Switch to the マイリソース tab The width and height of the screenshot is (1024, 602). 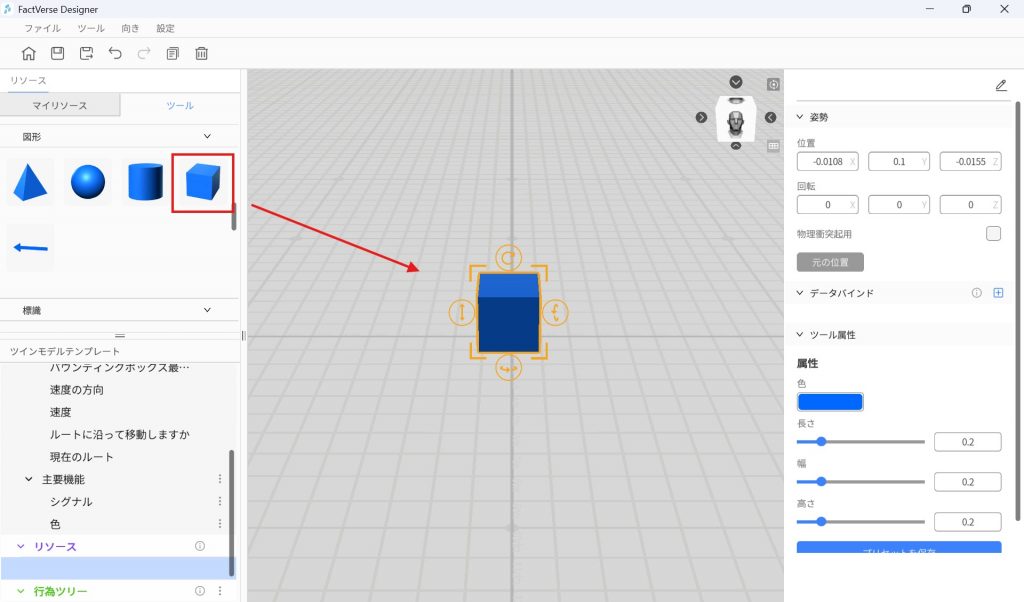(x=60, y=105)
